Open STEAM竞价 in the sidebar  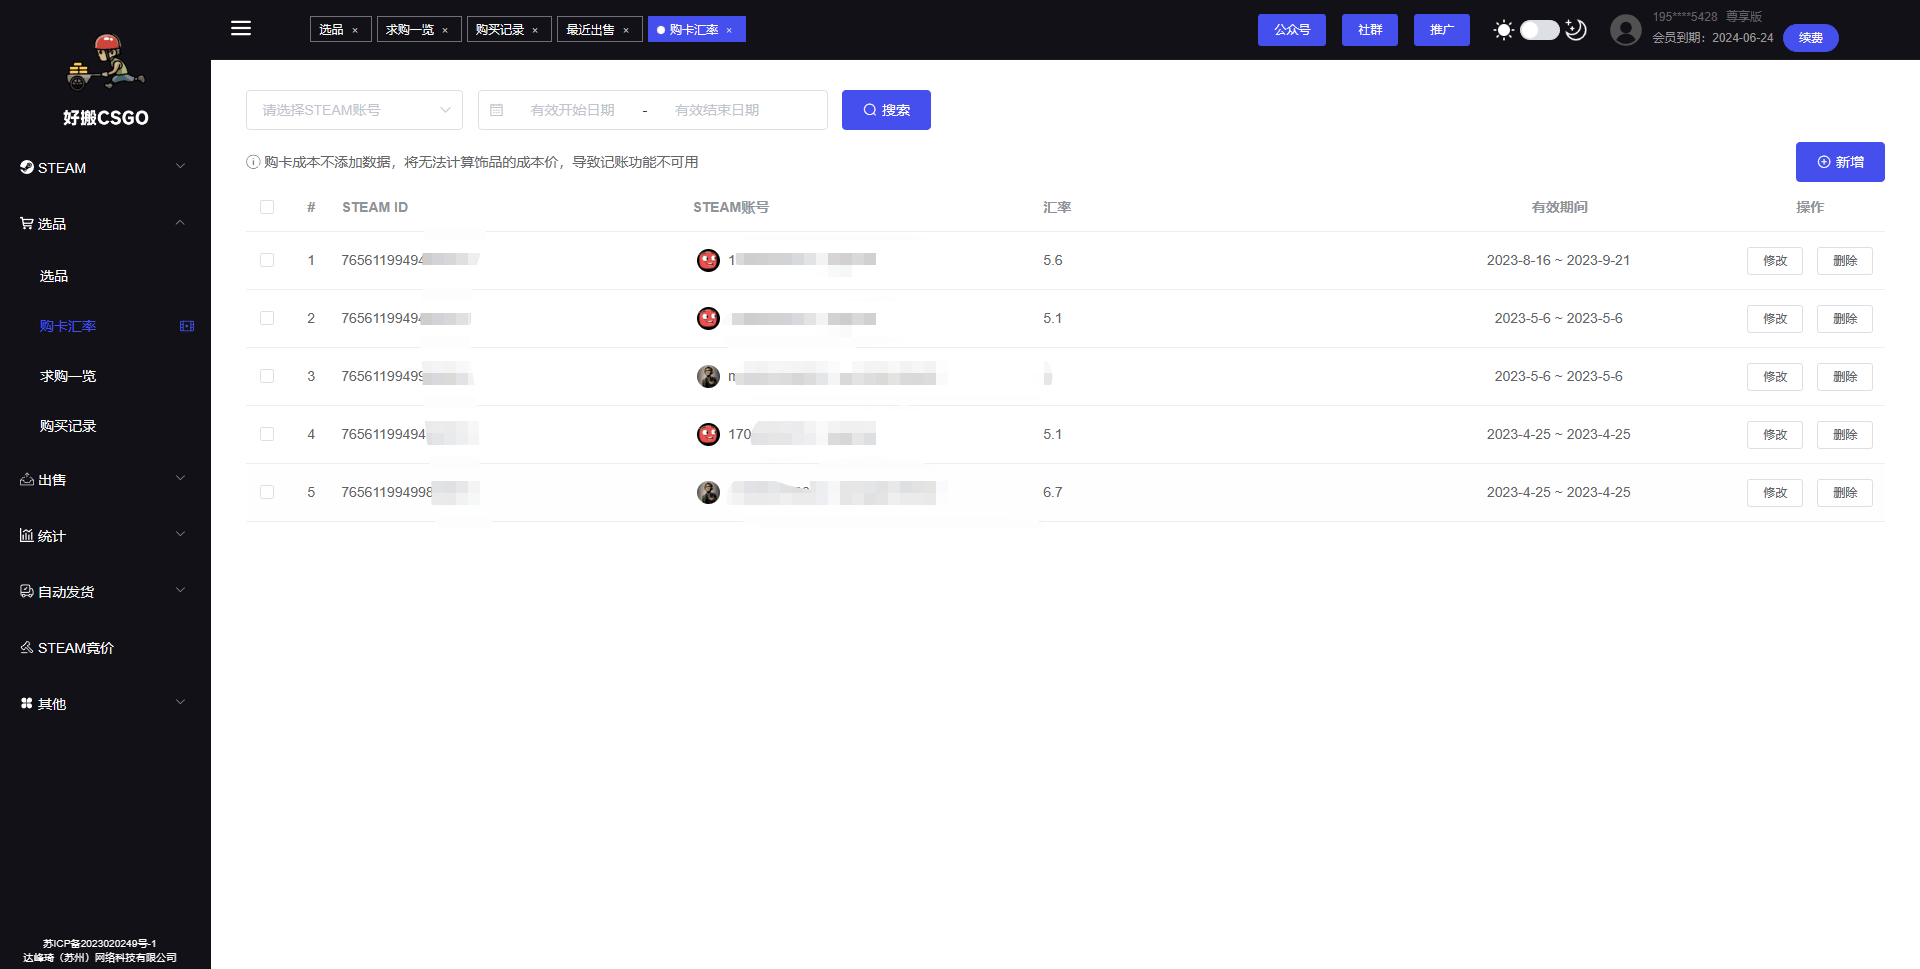[x=105, y=648]
